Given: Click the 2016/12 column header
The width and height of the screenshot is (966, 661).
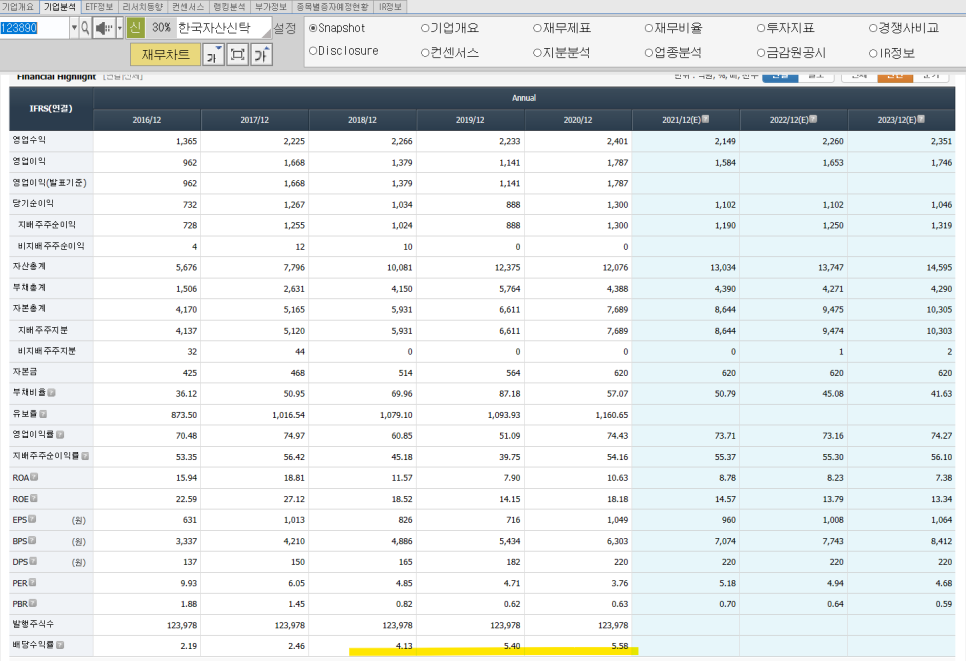Looking at the screenshot, I should (147, 120).
